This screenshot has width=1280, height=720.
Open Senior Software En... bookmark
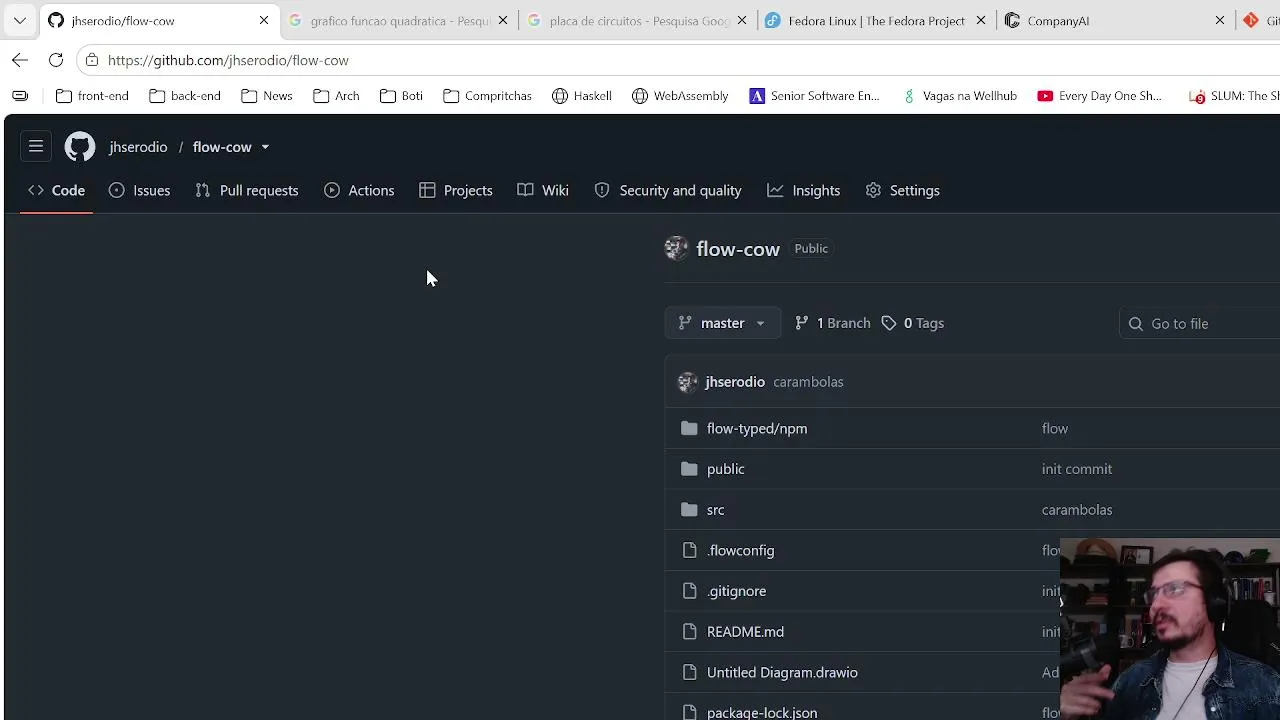(815, 96)
